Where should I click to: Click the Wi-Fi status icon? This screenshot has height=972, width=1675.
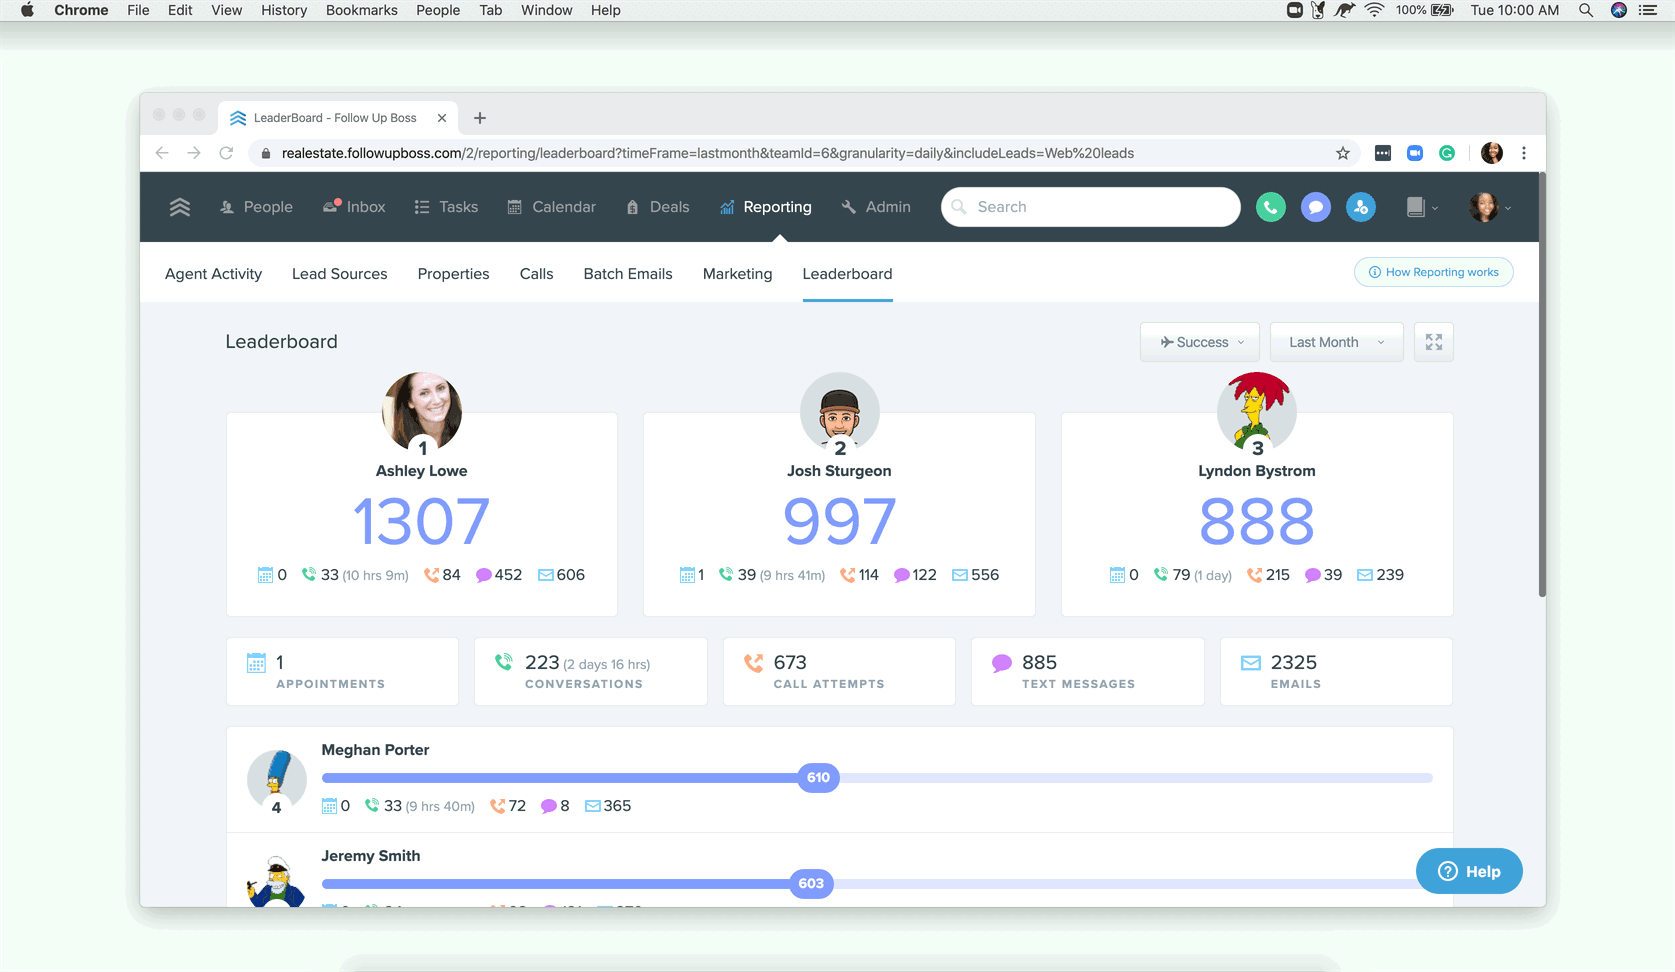tap(1375, 10)
